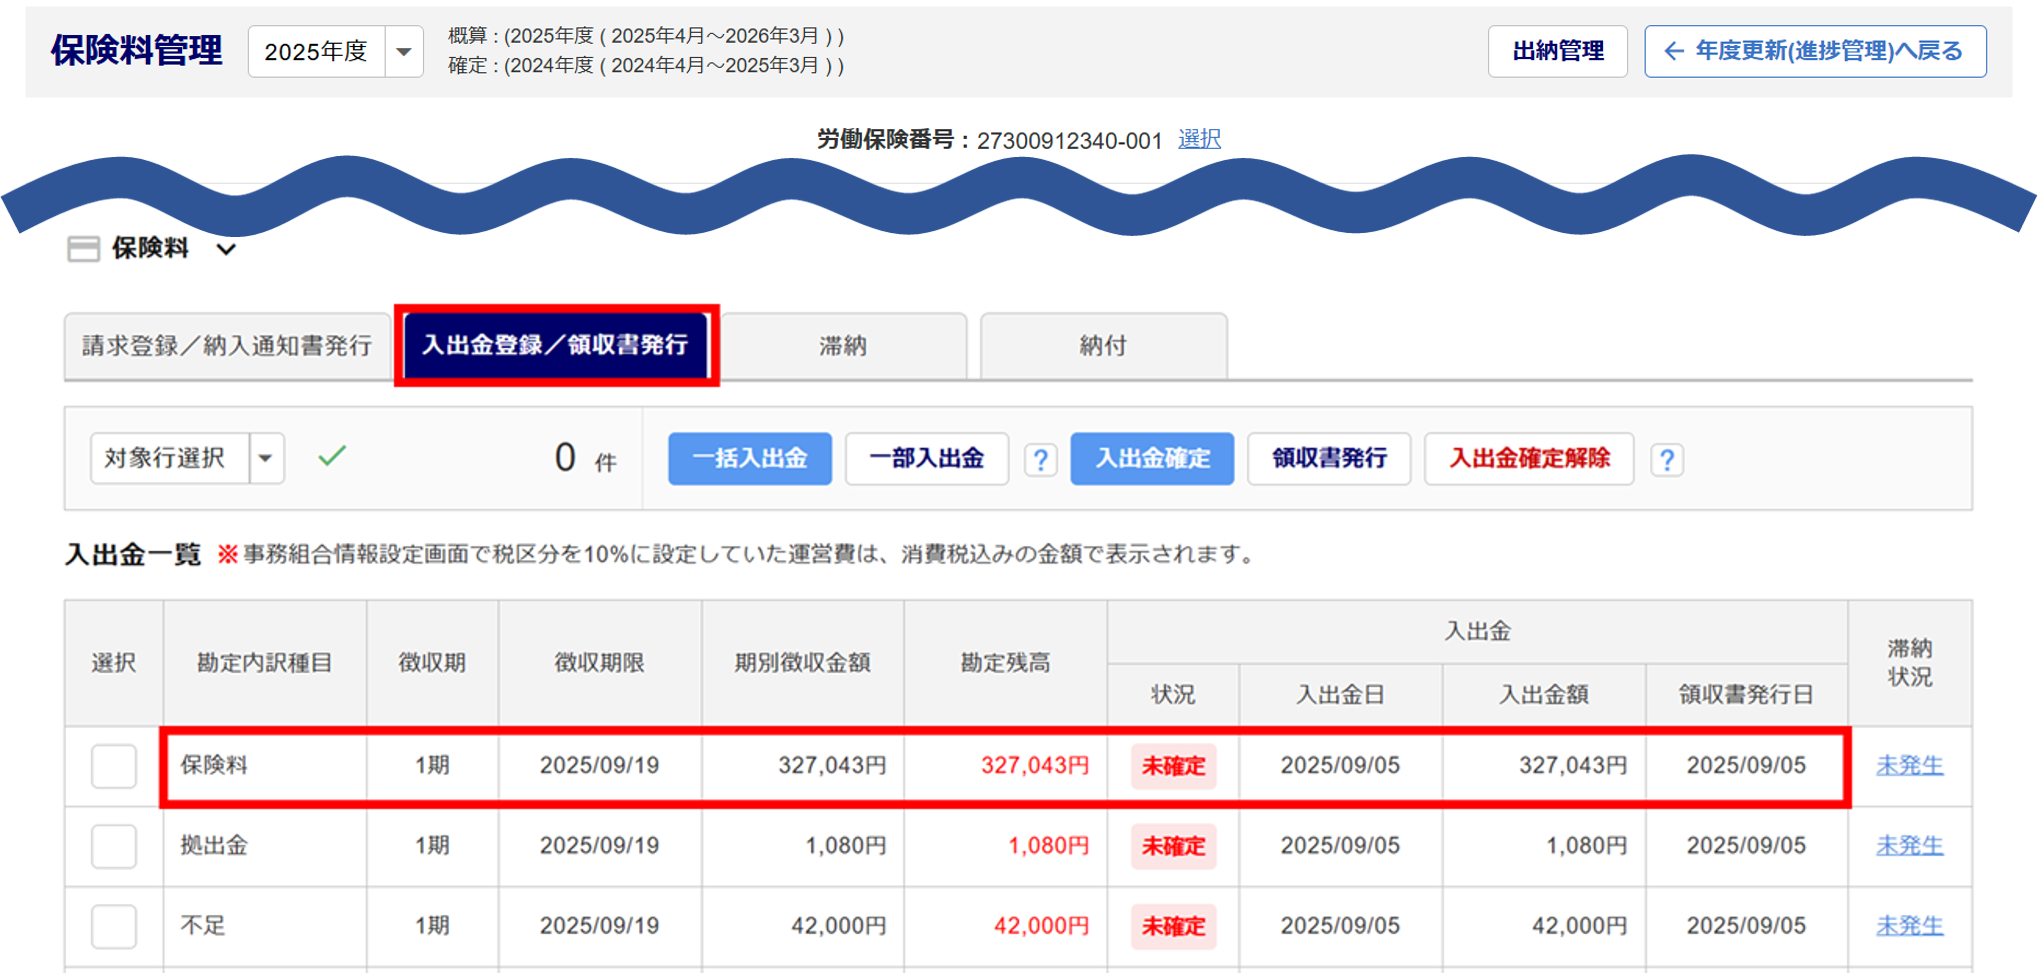The height and width of the screenshot is (973, 2038).
Task: Click the help icon beside 一部入出金
Action: [1040, 460]
